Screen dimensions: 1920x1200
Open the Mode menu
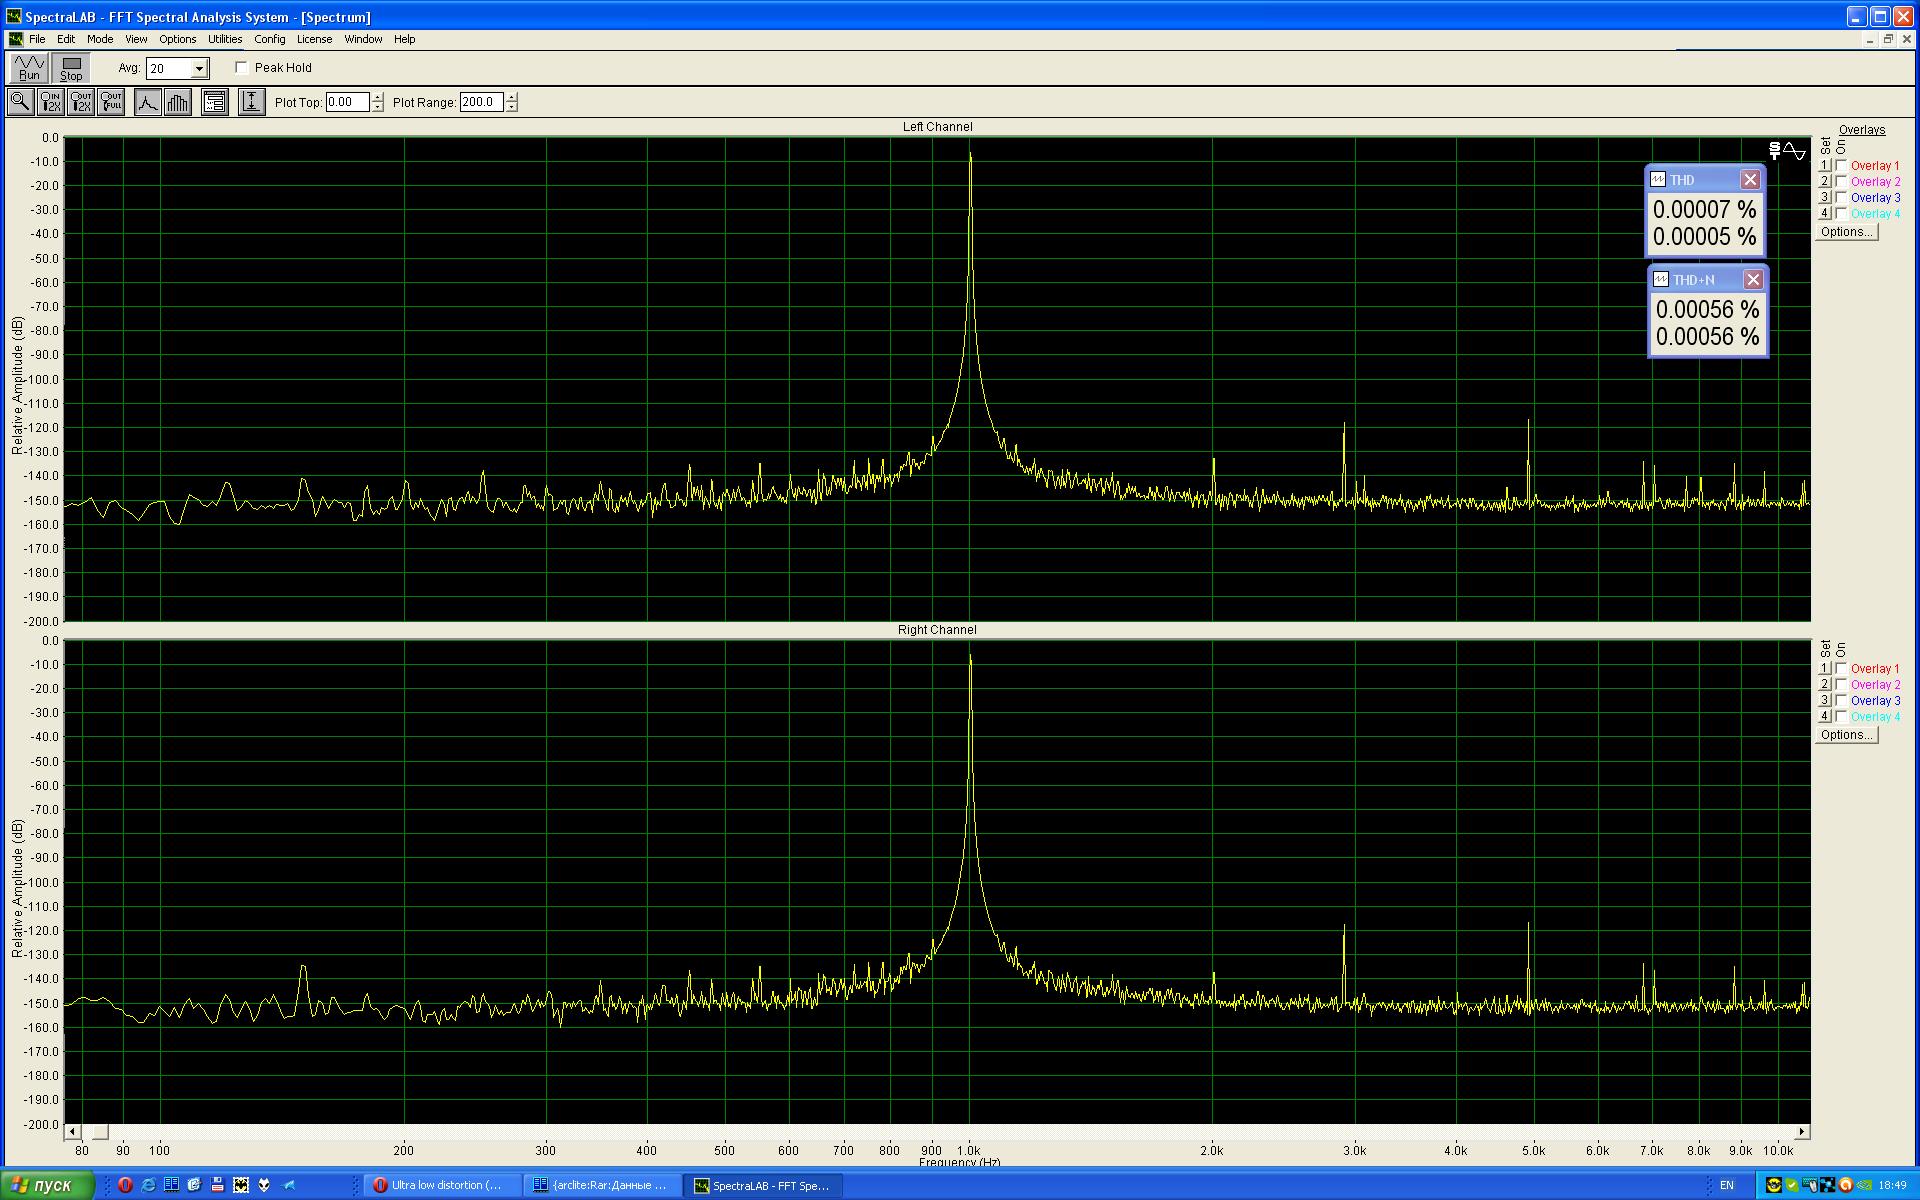click(x=100, y=39)
